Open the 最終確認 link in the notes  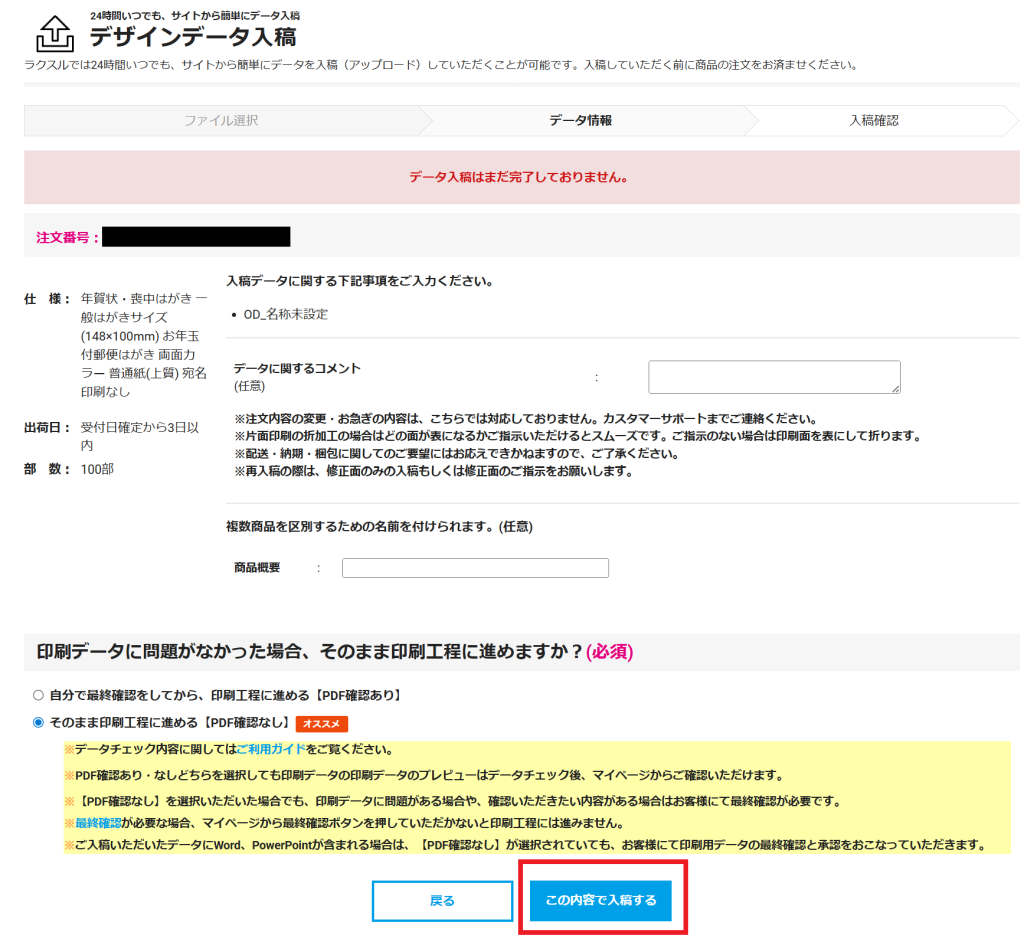tap(98, 823)
